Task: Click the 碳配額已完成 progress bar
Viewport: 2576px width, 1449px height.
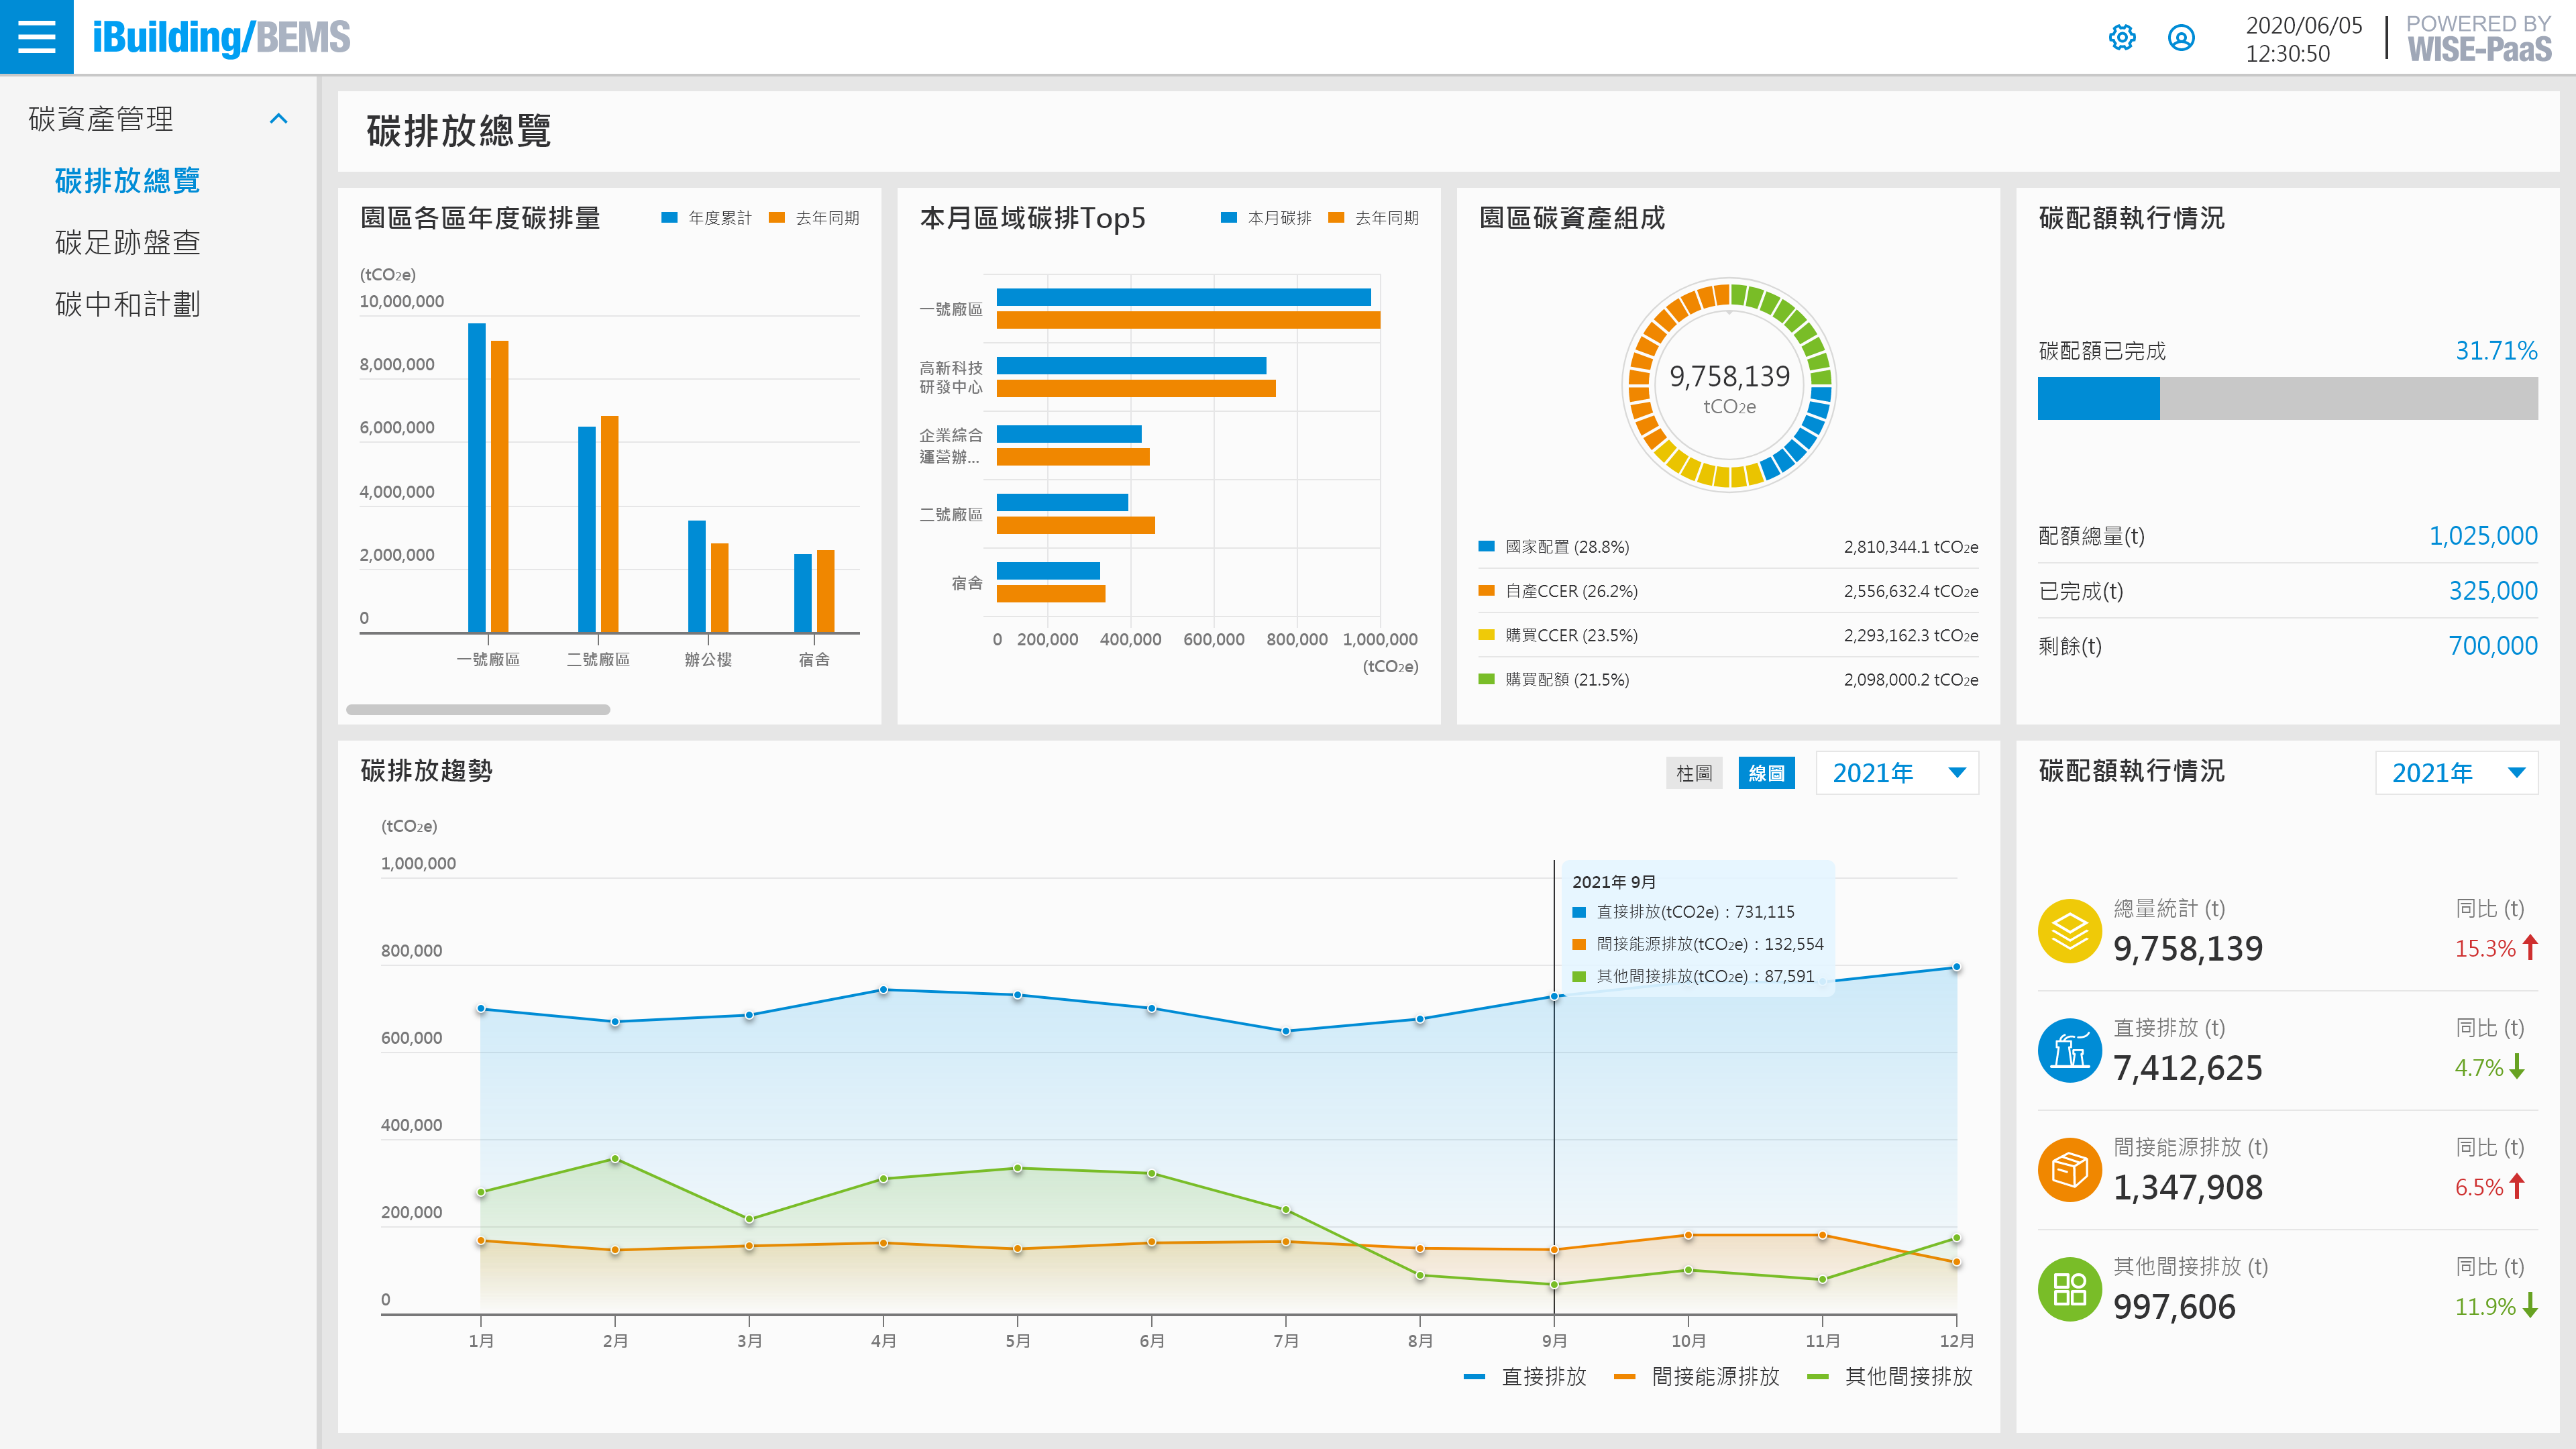Action: [2287, 399]
